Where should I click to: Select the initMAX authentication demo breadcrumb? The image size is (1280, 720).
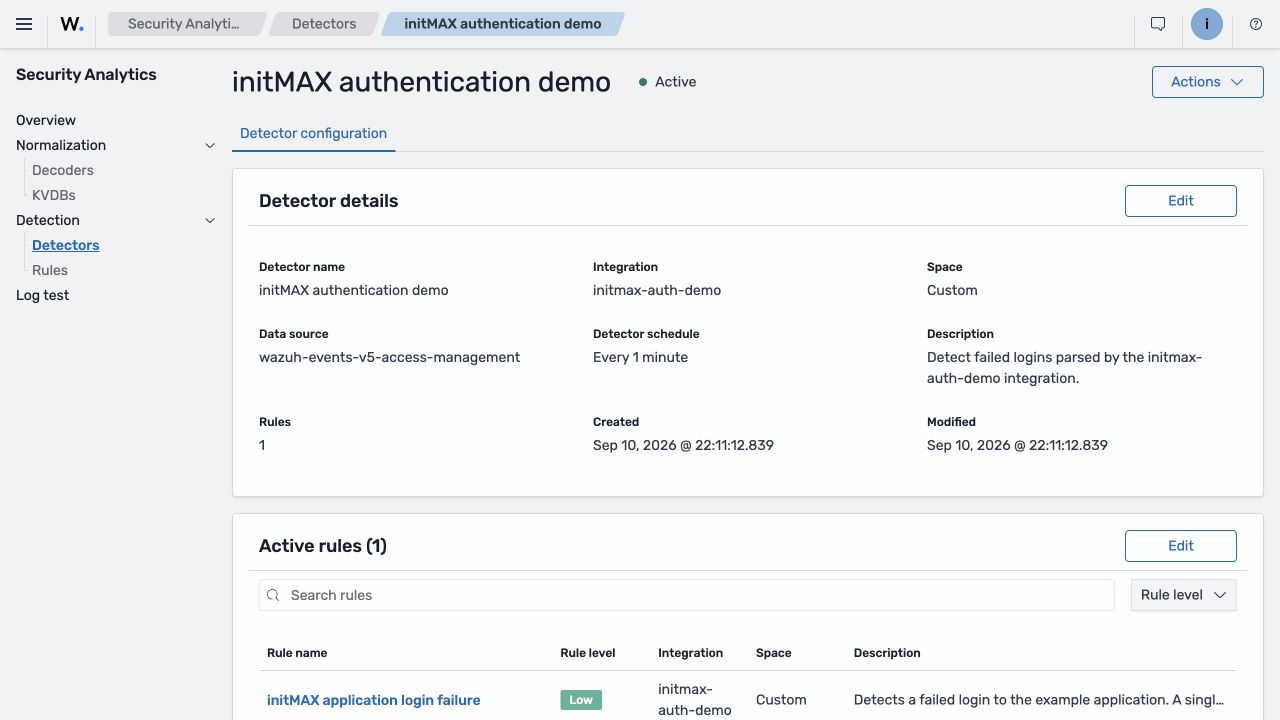point(503,24)
